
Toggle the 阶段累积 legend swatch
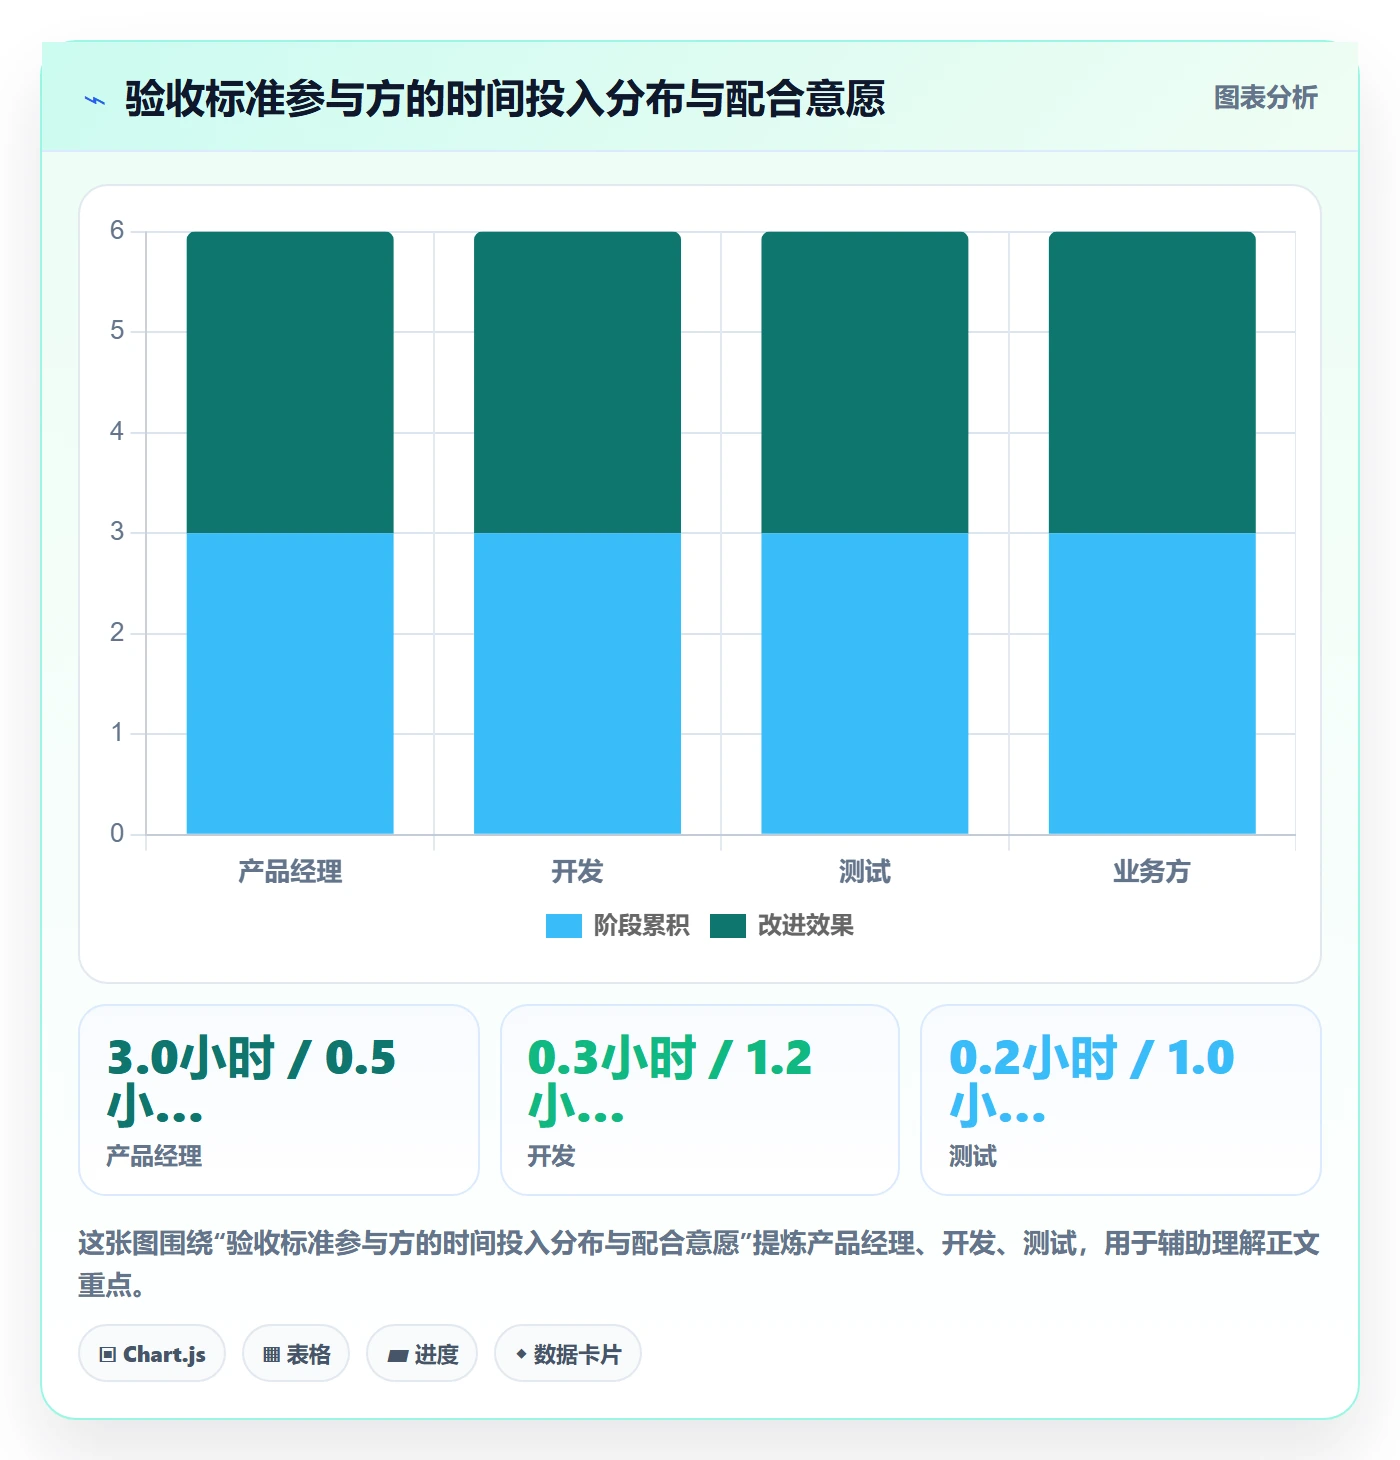563,926
